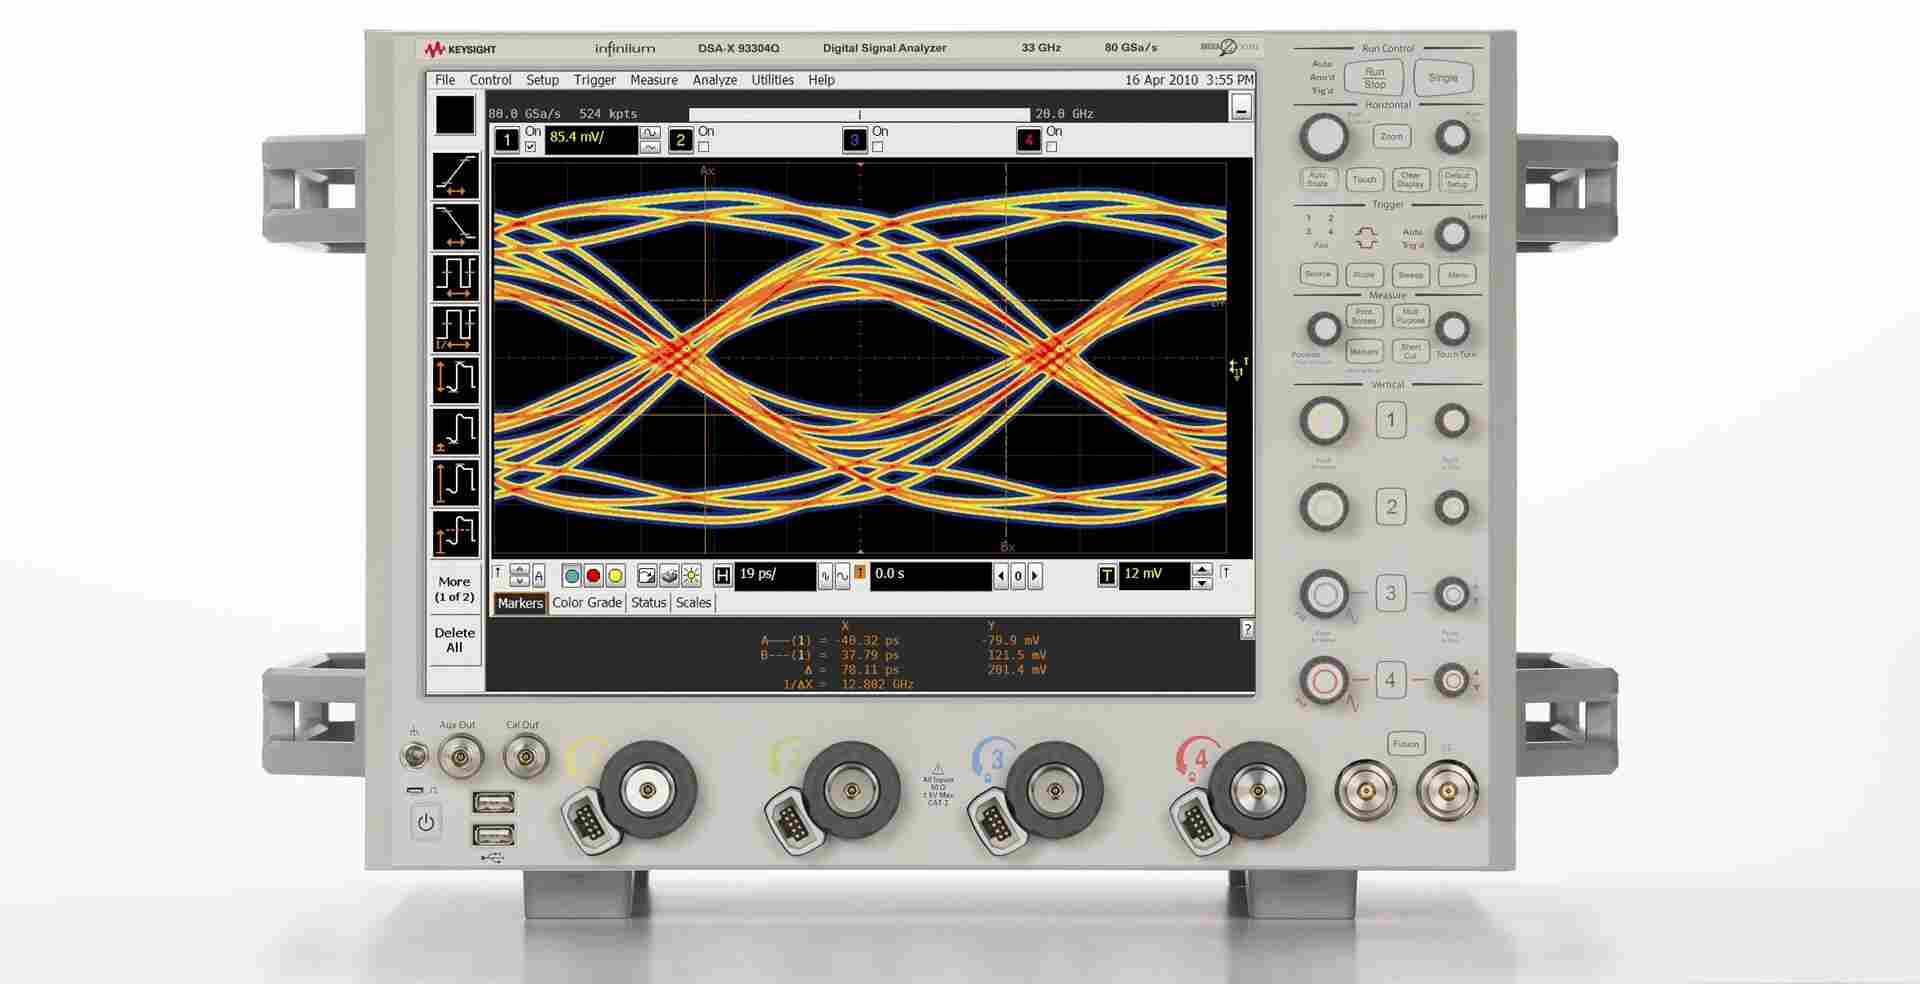Click the display brightness sun icon
The width and height of the screenshot is (1920, 984).
click(691, 575)
